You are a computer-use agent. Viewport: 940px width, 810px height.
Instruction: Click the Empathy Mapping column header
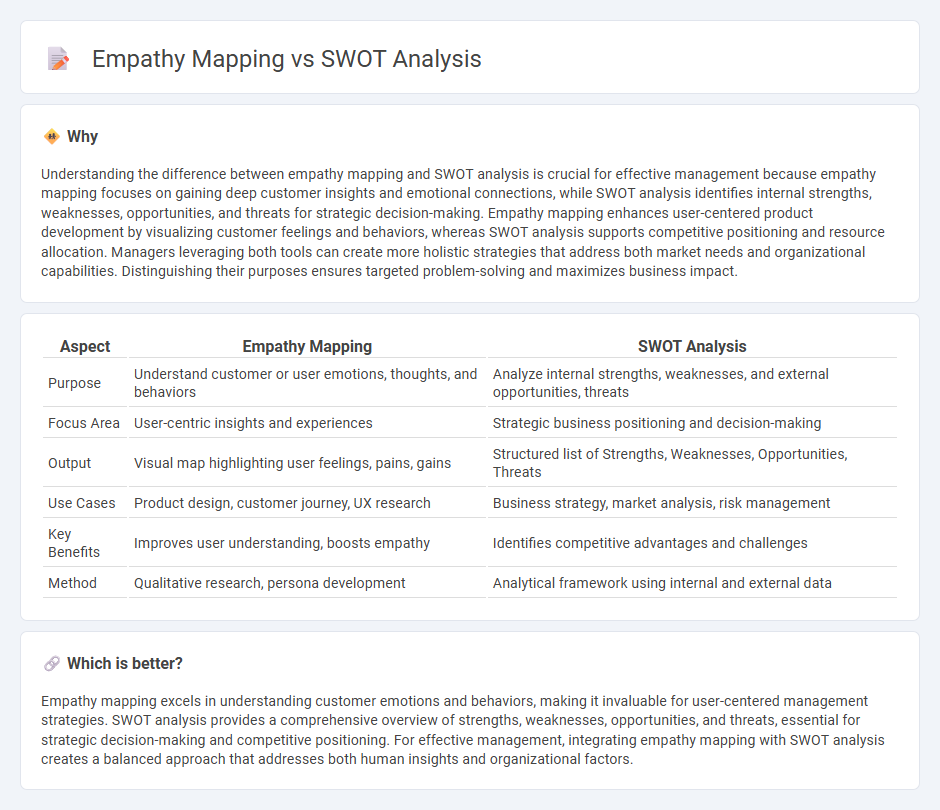coord(307,346)
